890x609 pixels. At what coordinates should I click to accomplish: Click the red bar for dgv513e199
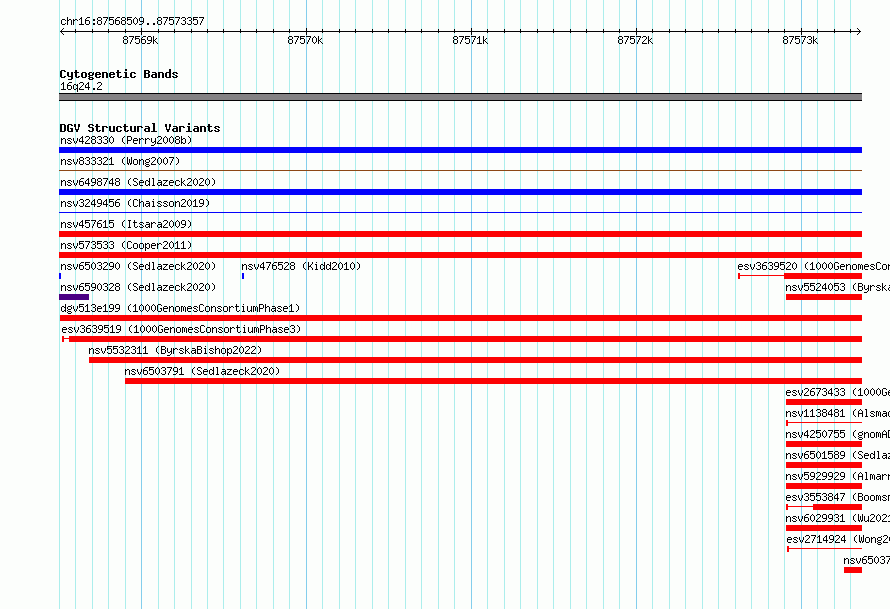[460, 318]
